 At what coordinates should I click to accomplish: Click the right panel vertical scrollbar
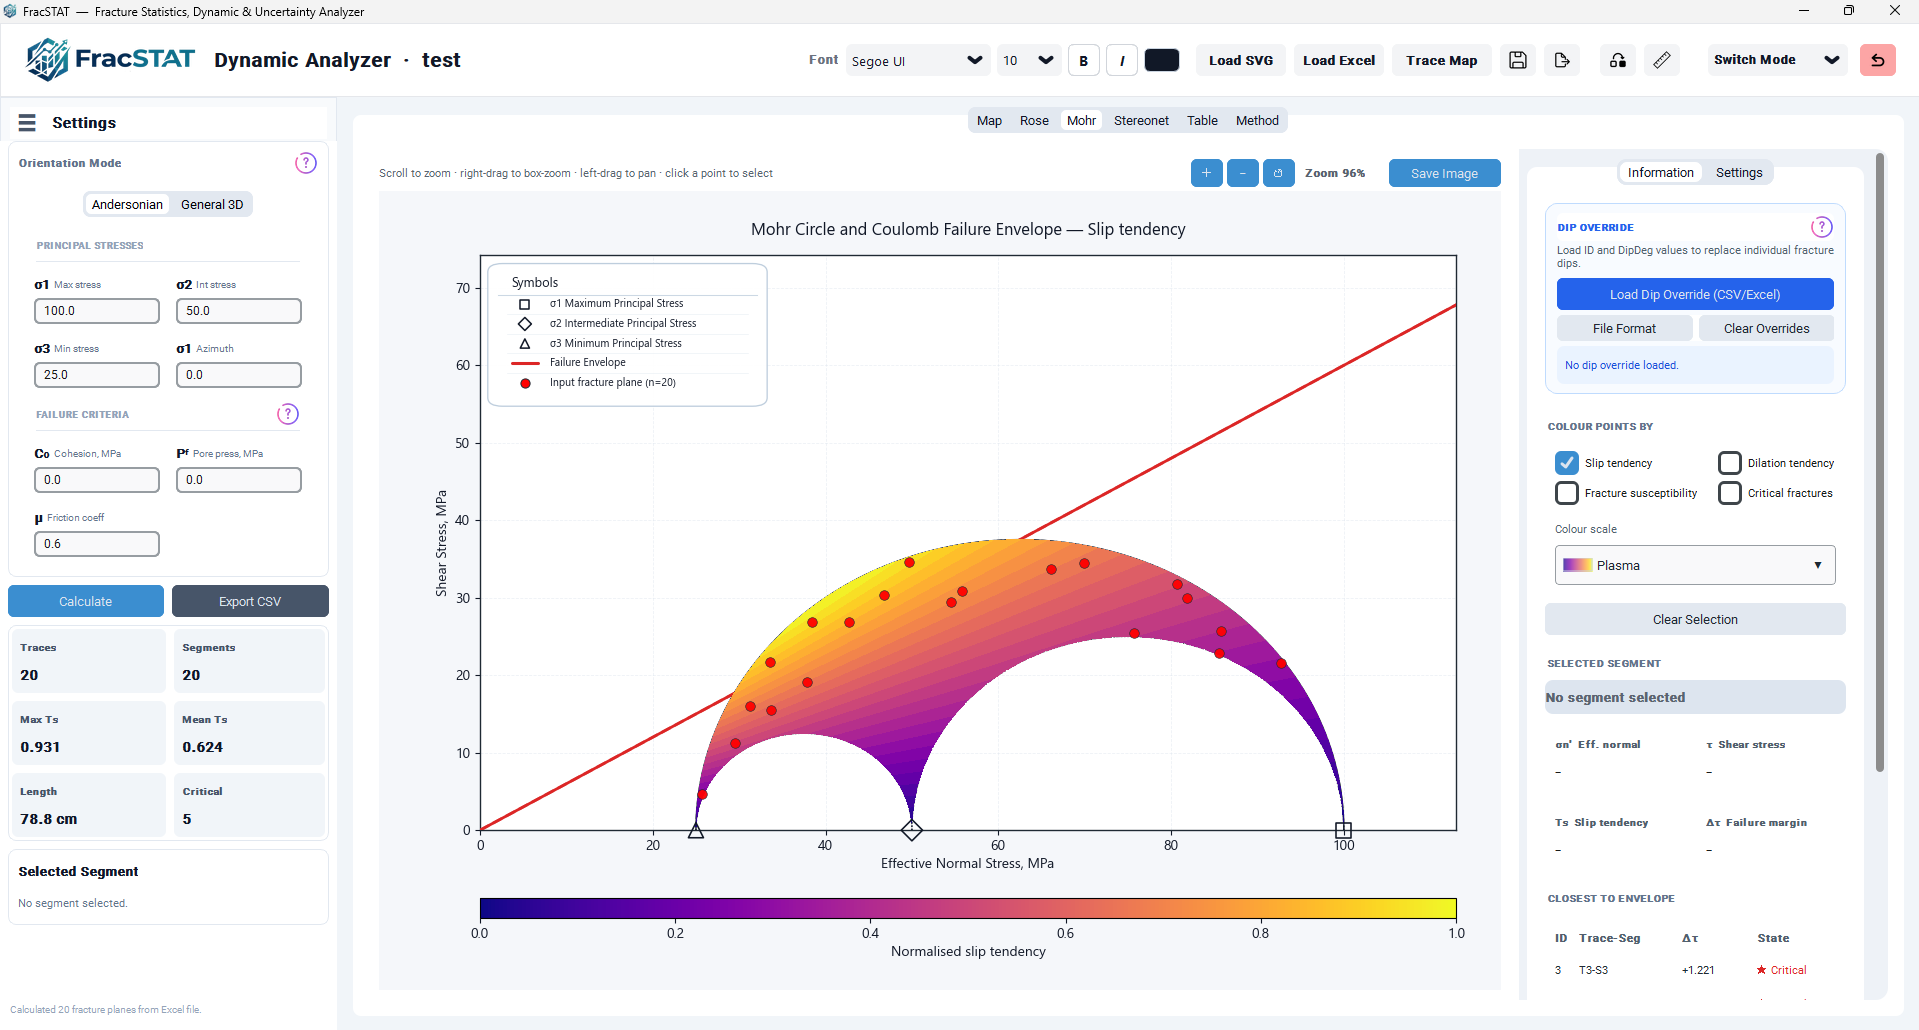(x=1880, y=462)
